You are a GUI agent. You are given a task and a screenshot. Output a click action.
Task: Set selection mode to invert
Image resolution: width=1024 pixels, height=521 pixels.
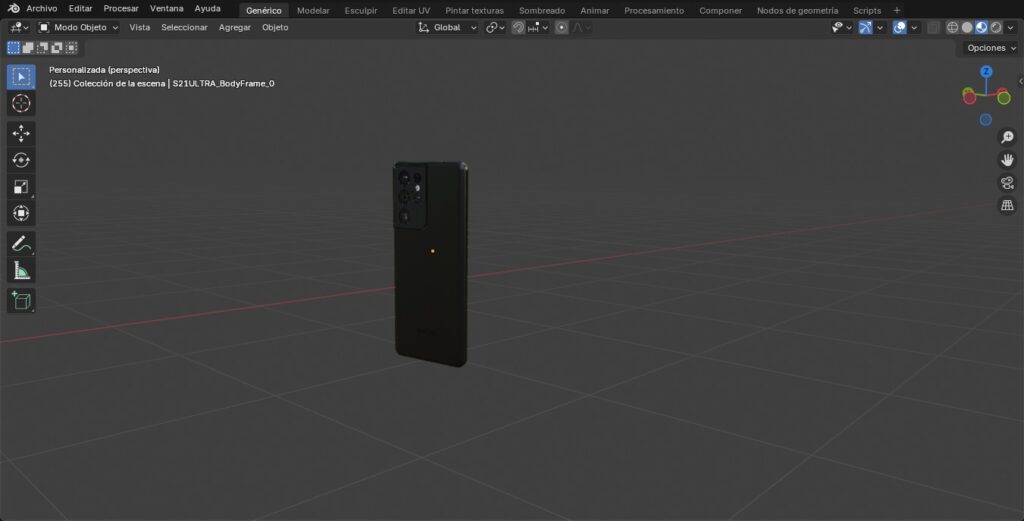point(56,48)
